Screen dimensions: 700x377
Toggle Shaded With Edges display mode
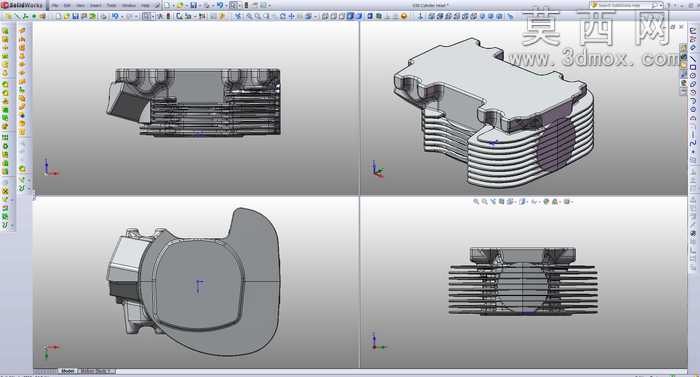[x=350, y=17]
